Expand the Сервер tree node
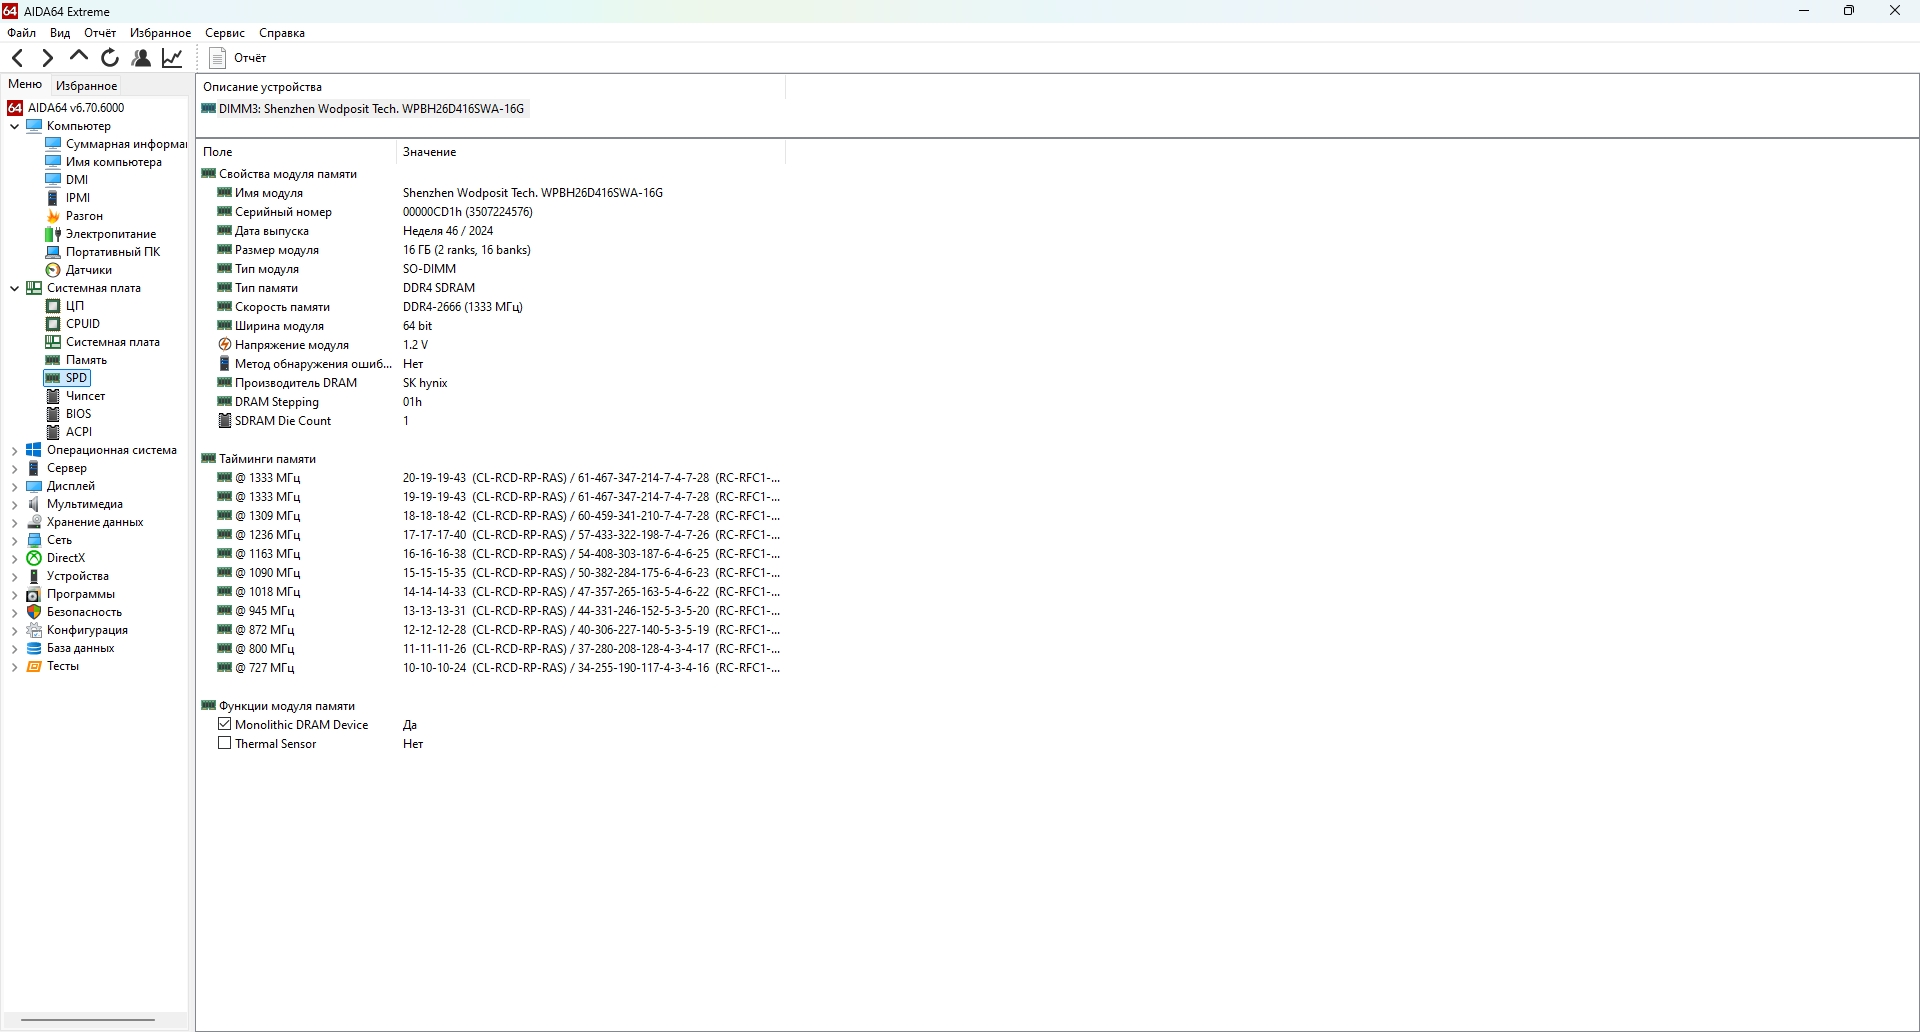Image resolution: width=1920 pixels, height=1032 pixels. click(x=14, y=468)
